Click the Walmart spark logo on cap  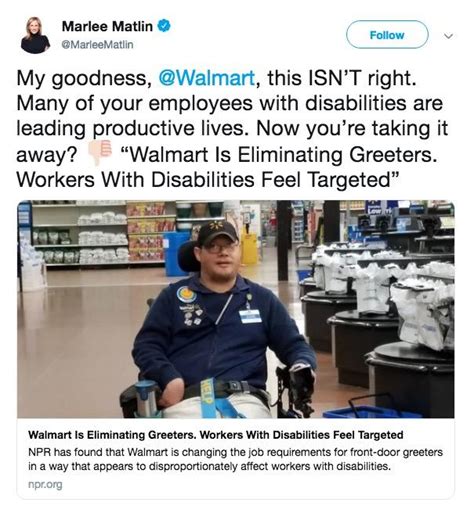tap(216, 228)
